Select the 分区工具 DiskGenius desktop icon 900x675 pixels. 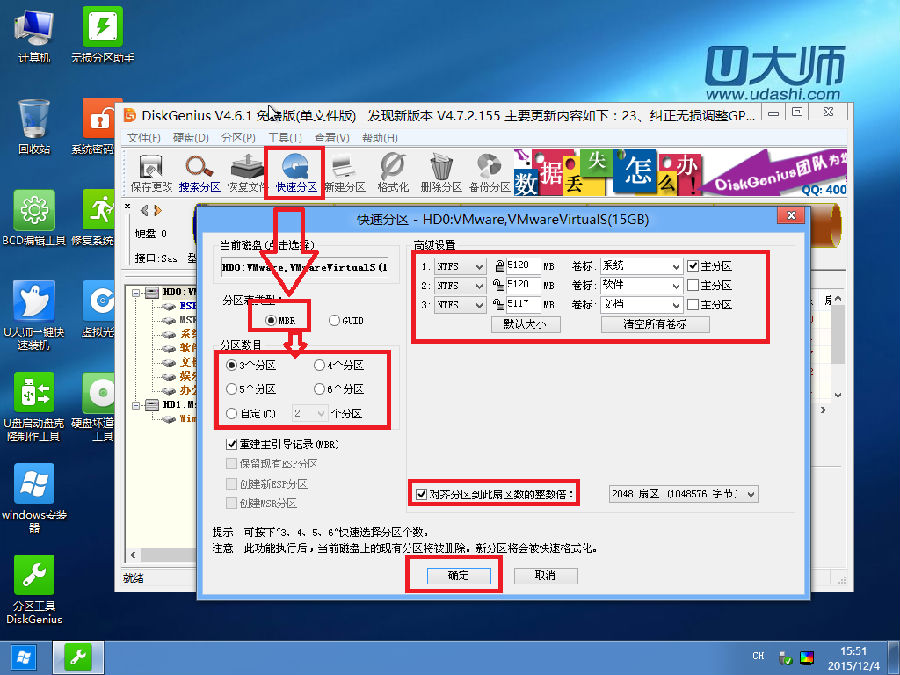pyautogui.click(x=34, y=590)
